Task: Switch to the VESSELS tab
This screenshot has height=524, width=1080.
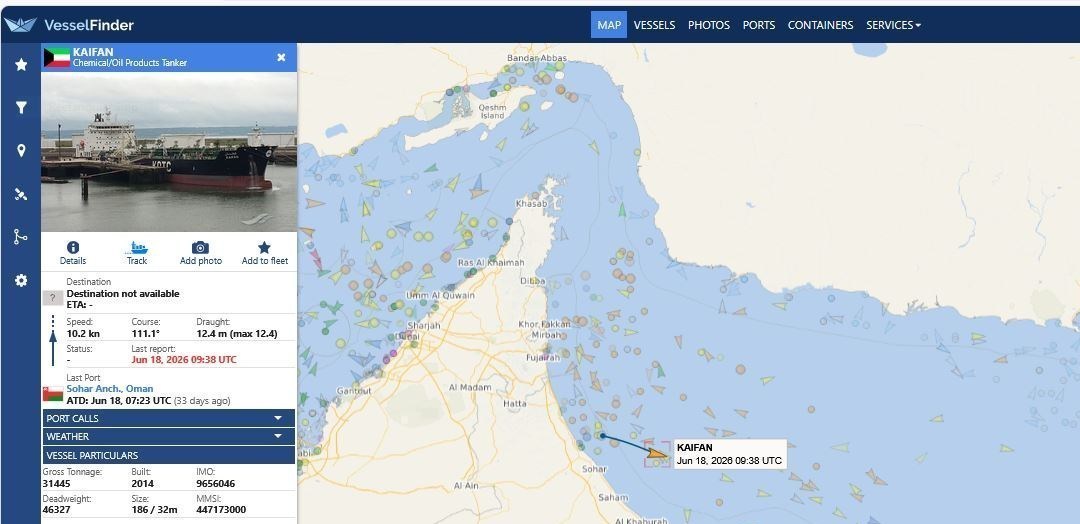Action: tap(654, 25)
